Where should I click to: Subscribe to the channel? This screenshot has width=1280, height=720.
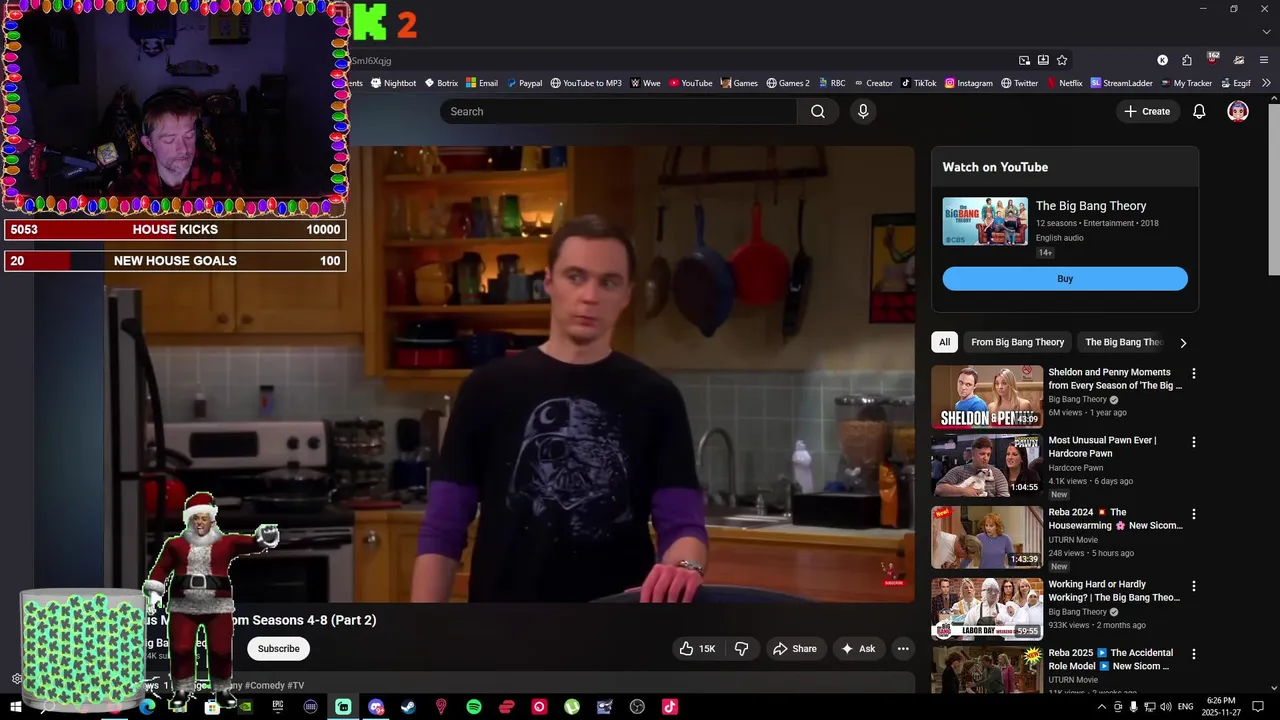(278, 649)
